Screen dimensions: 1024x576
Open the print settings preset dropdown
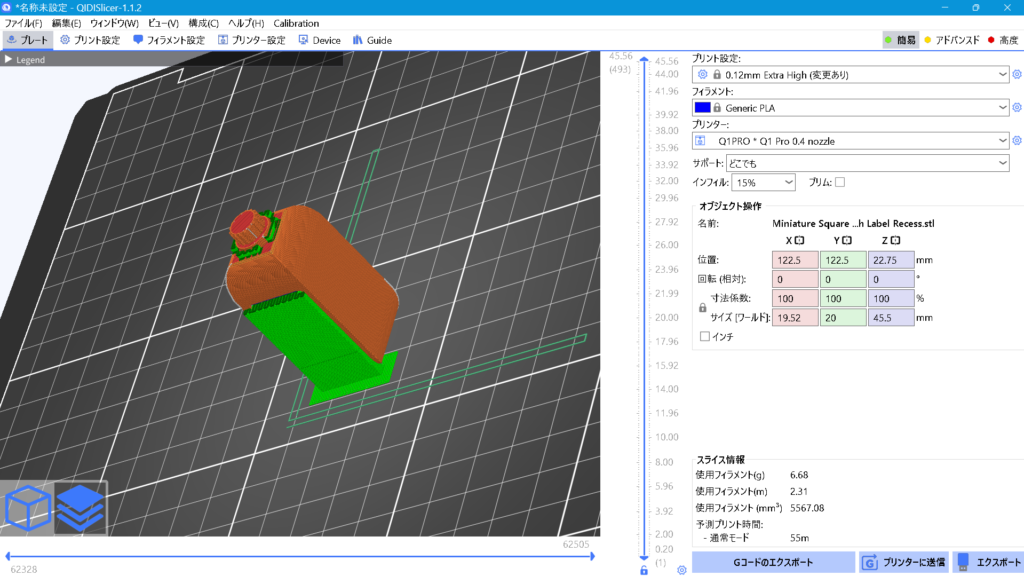pyautogui.click(x=1003, y=74)
